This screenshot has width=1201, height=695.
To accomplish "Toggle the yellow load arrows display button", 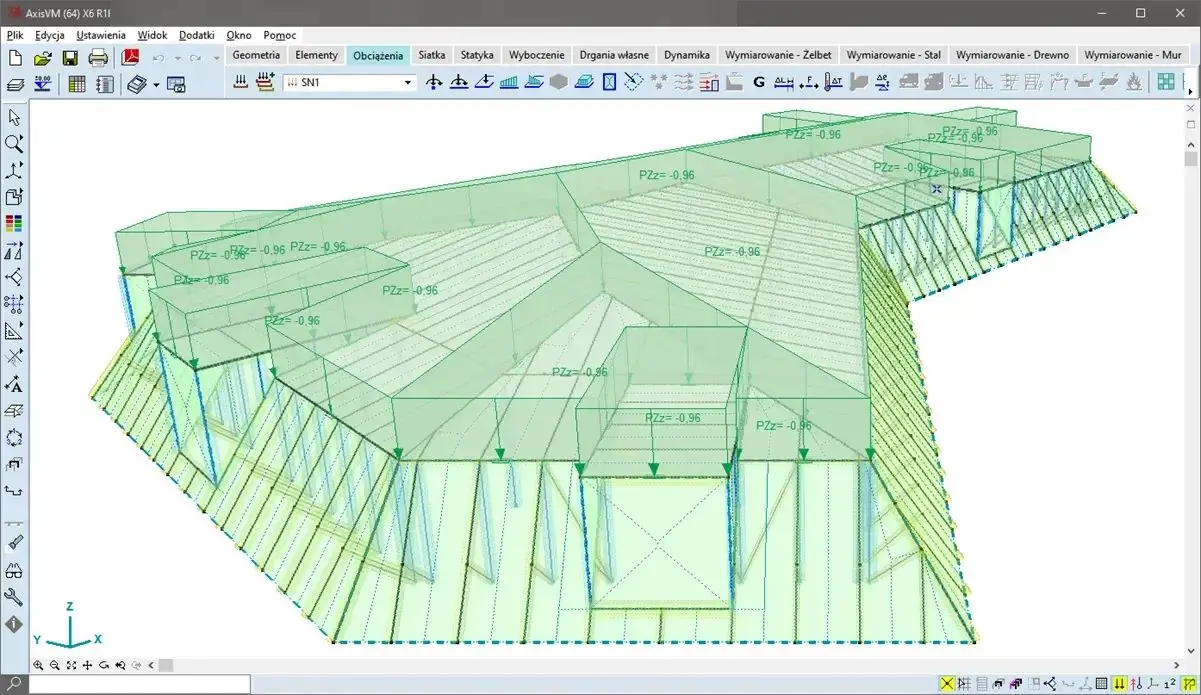I will (1120, 684).
